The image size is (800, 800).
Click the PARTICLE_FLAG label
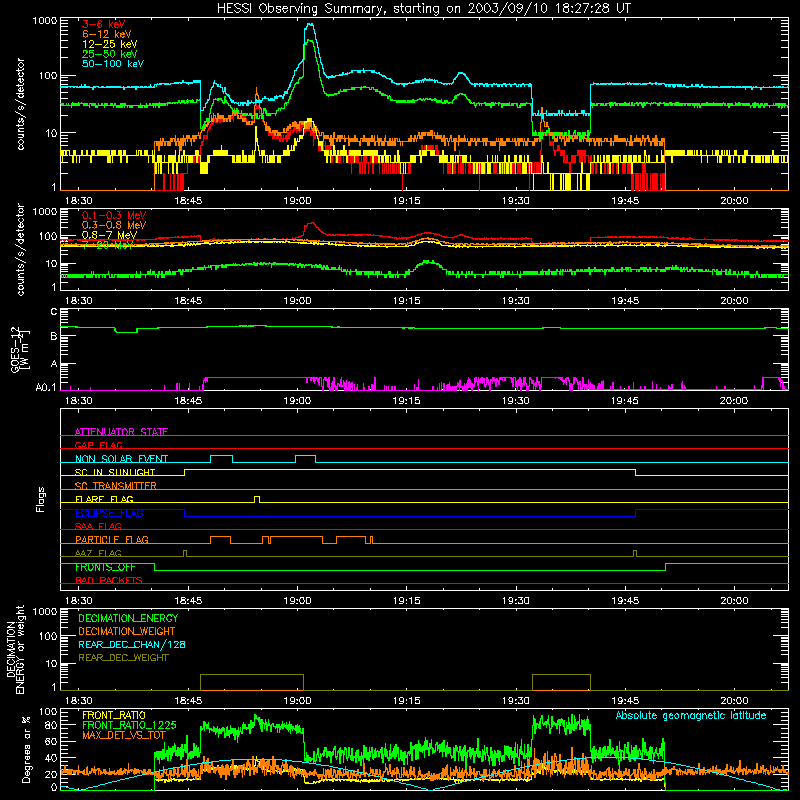coord(112,539)
